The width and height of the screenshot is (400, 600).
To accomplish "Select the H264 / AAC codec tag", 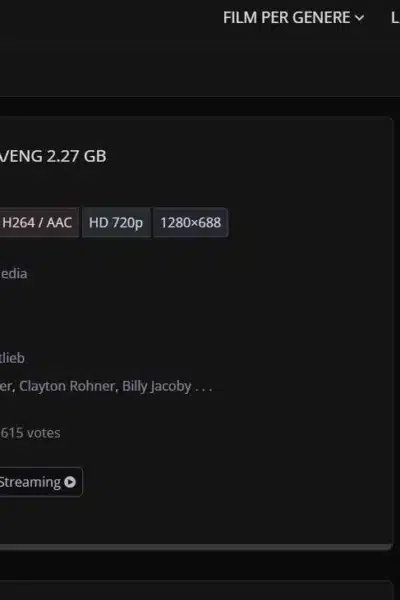I will click(39, 223).
